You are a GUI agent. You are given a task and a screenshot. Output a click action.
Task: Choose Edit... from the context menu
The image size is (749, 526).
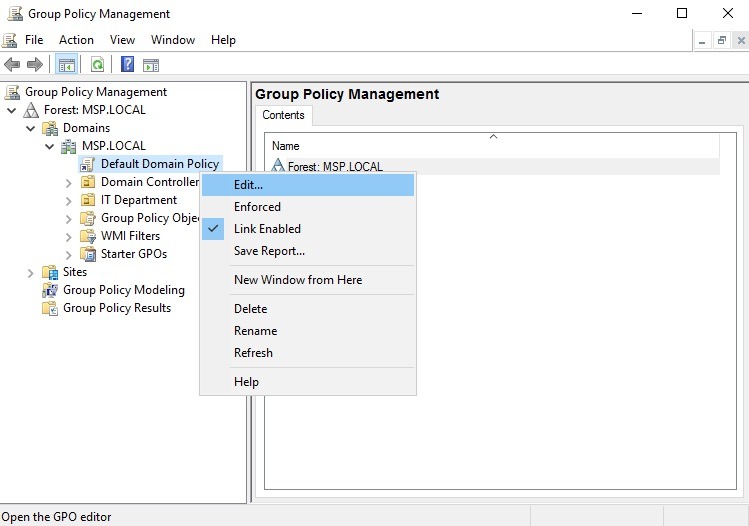coord(248,185)
